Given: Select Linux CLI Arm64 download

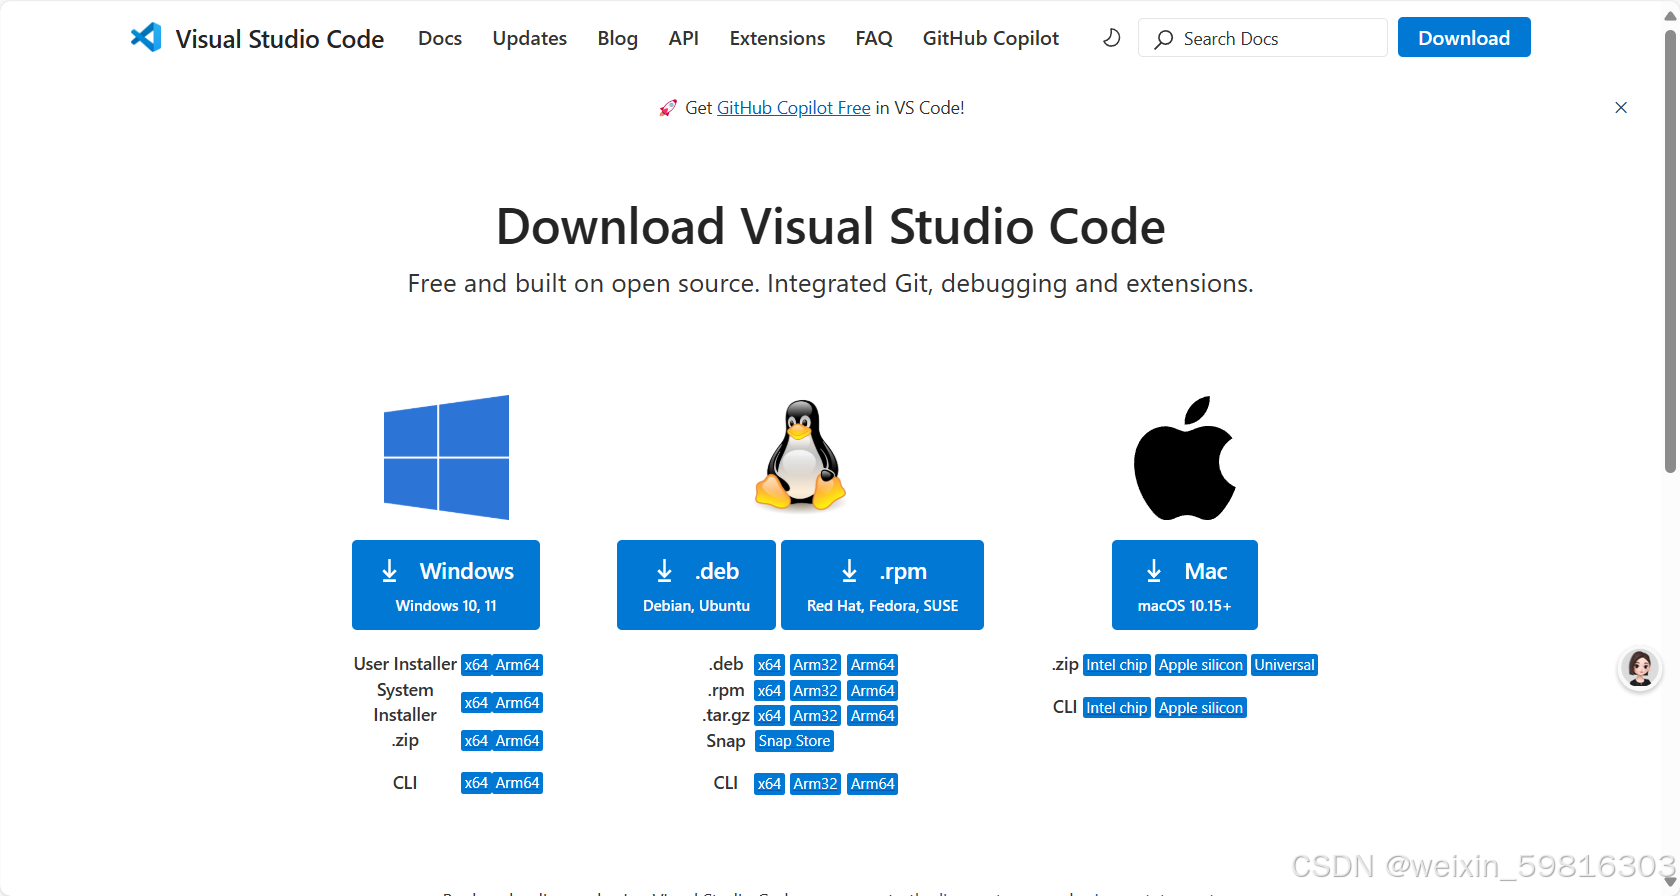Looking at the screenshot, I should 872,784.
